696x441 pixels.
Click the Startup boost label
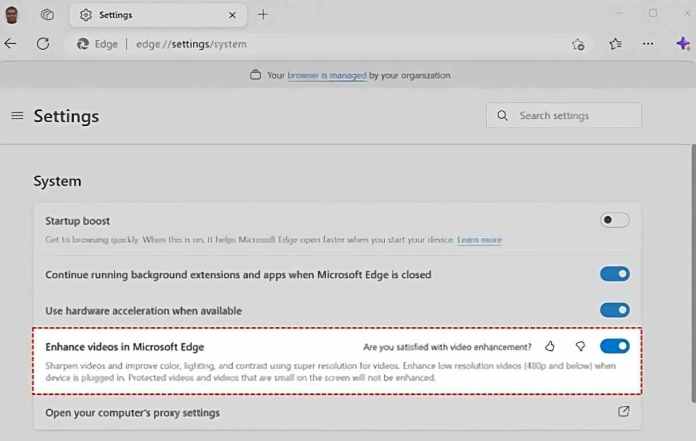[78, 221]
